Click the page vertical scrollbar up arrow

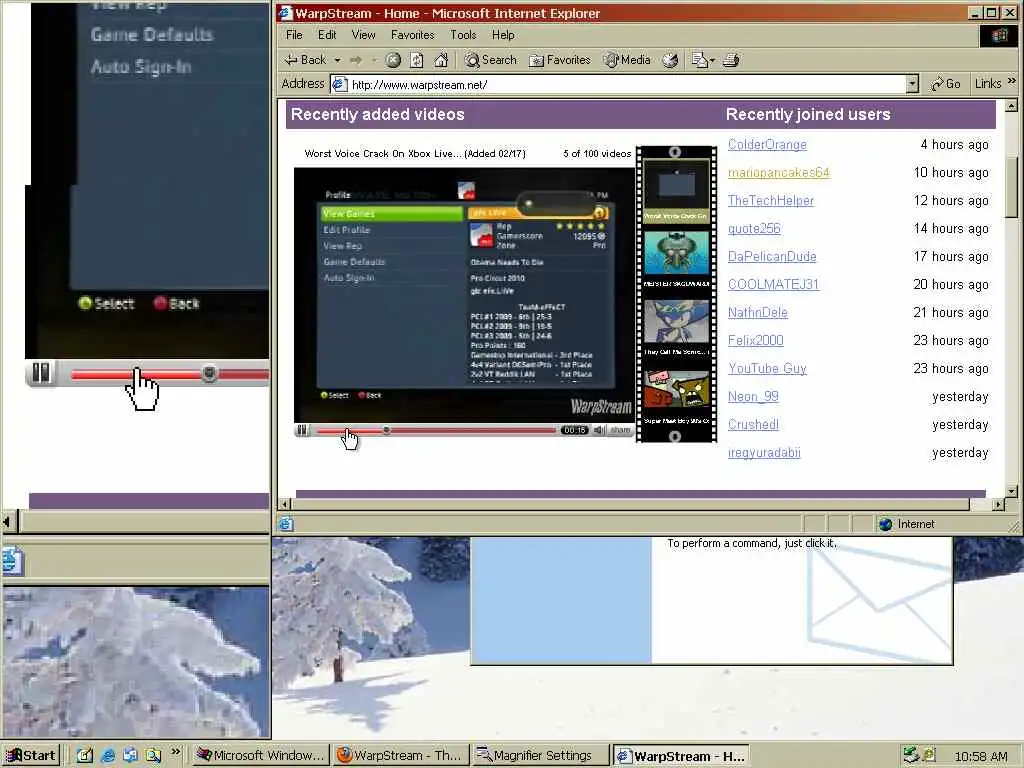[1011, 105]
